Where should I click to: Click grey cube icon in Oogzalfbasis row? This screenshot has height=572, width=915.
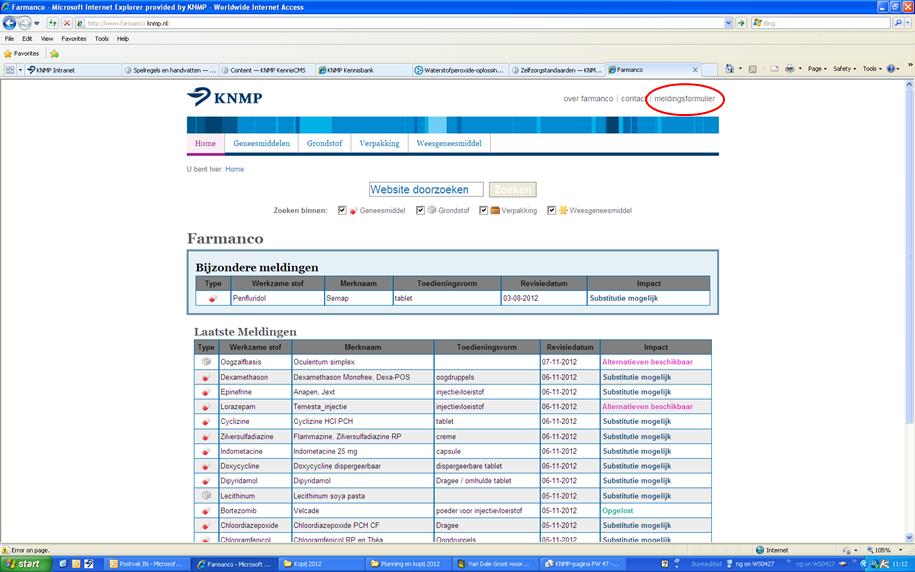tap(206, 361)
